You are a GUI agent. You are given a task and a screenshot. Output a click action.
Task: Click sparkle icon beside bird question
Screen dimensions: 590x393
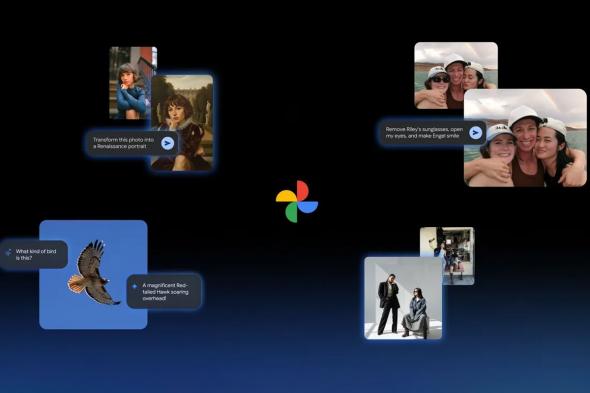click(8, 253)
